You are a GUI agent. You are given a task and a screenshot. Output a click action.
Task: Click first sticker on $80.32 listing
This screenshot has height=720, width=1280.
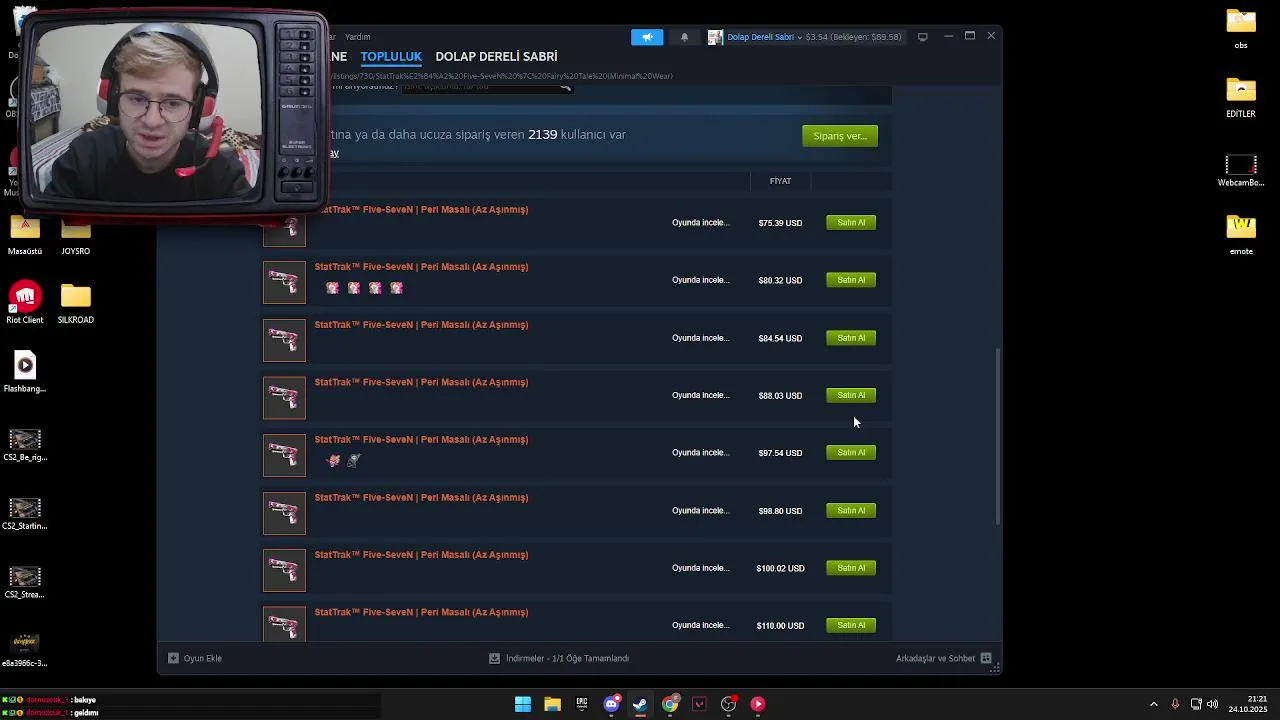click(x=333, y=288)
